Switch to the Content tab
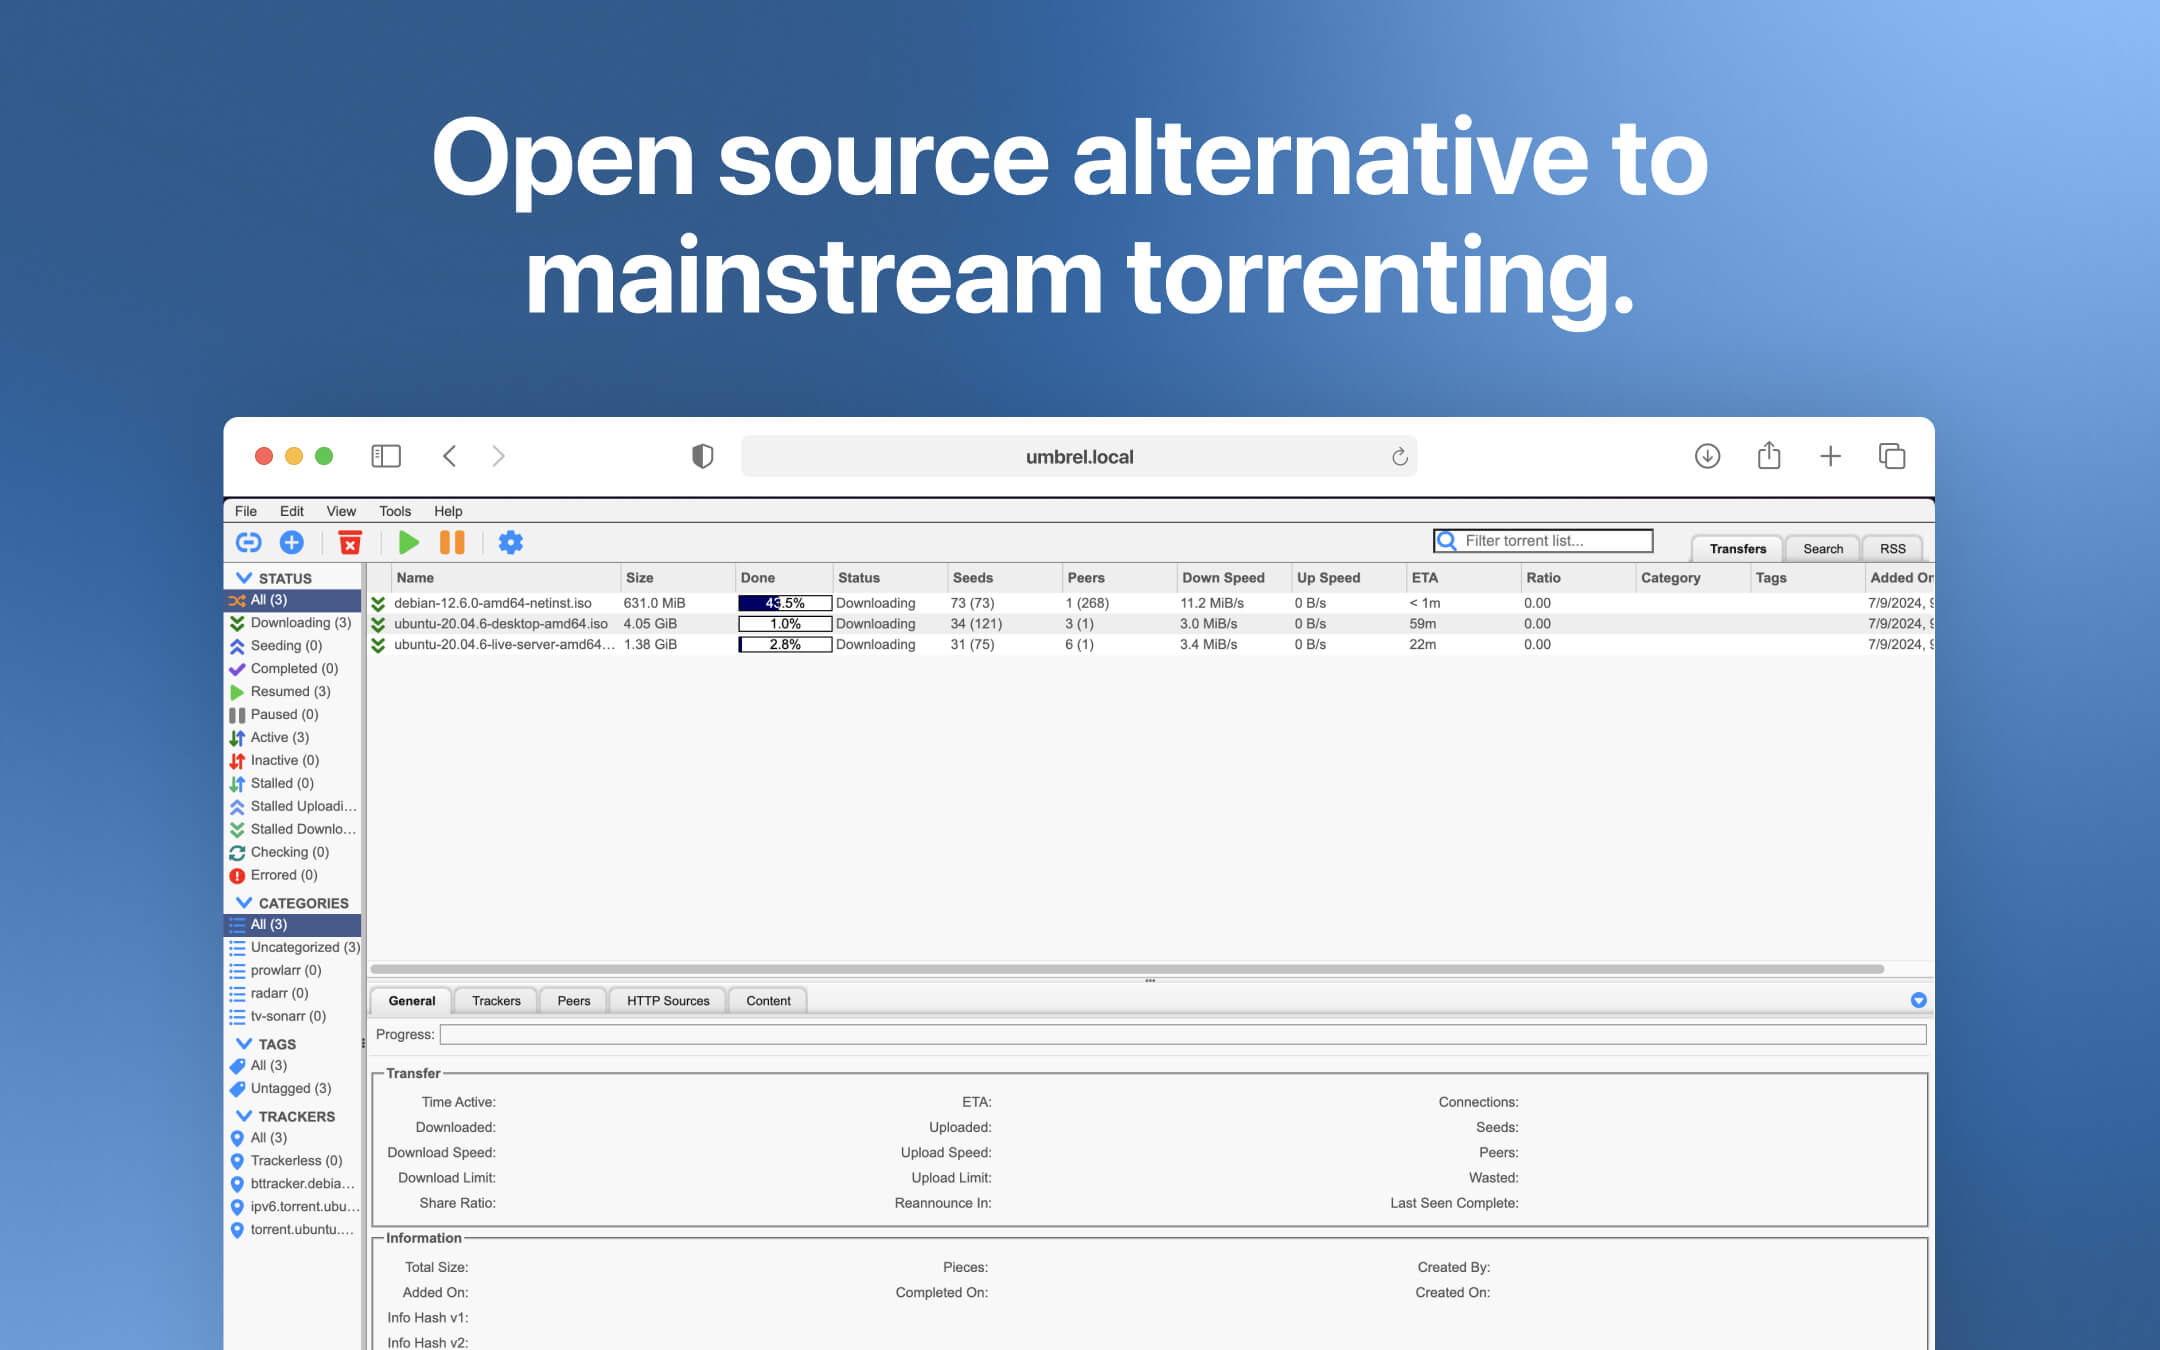The width and height of the screenshot is (2160, 1350). (x=768, y=1000)
